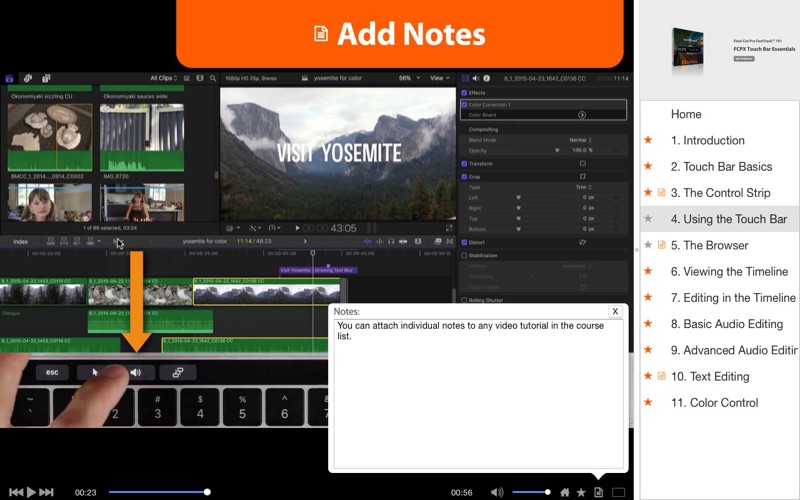Click the Libraries sidebar icon in Final Cut
The height and width of the screenshot is (500, 800).
pos(9,78)
